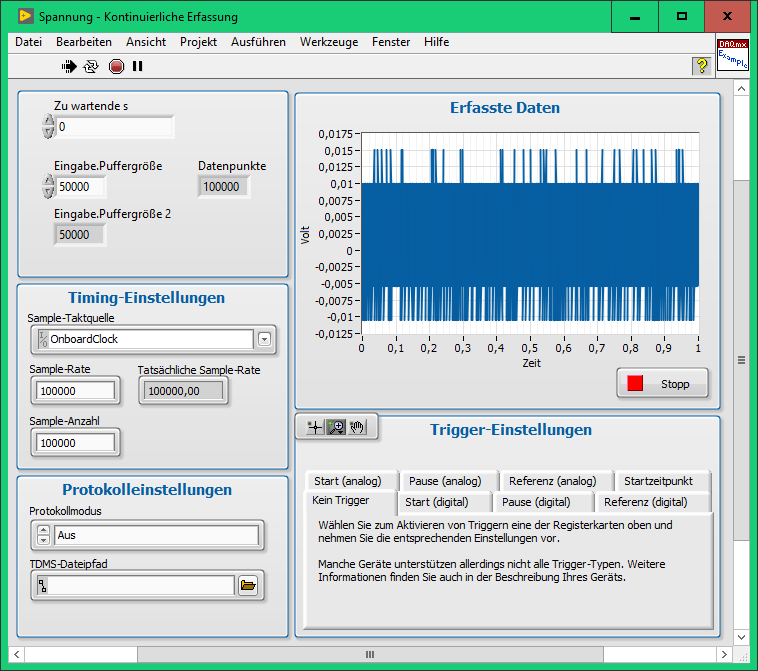The image size is (758, 671).
Task: Change Protokollmodus using its selector arrows
Action: pyautogui.click(x=43, y=536)
